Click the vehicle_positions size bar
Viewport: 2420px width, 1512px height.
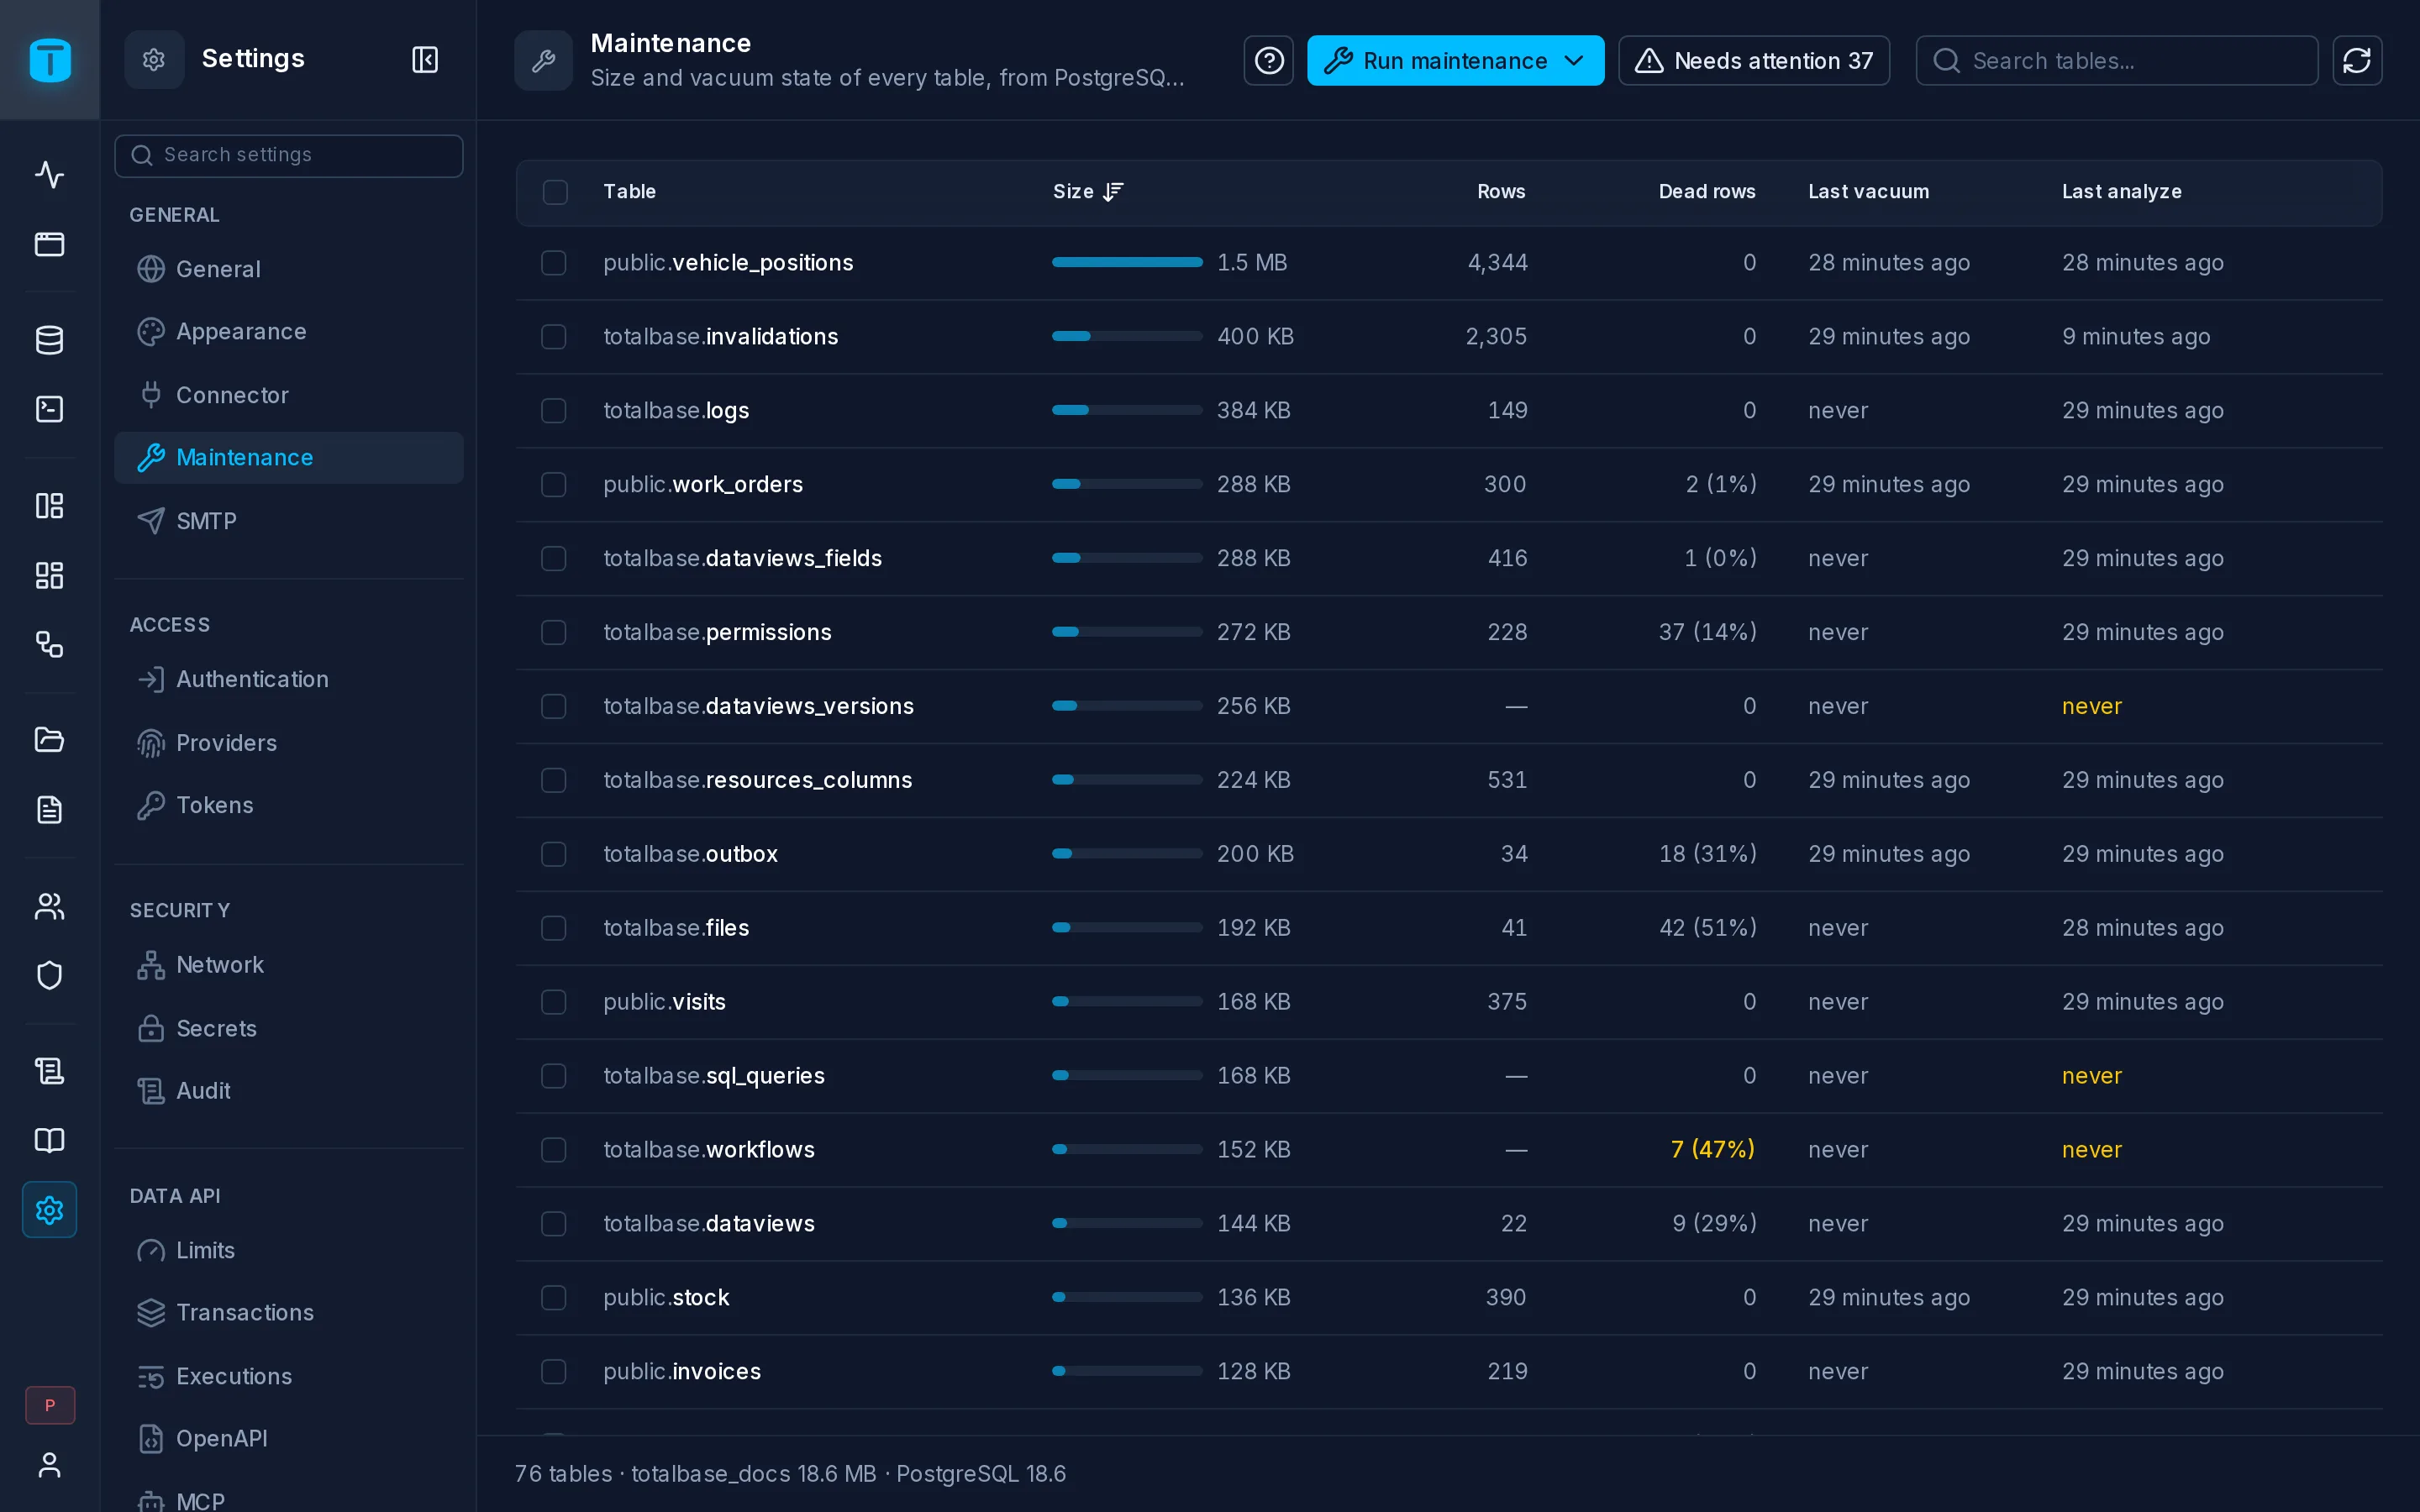pyautogui.click(x=1127, y=262)
